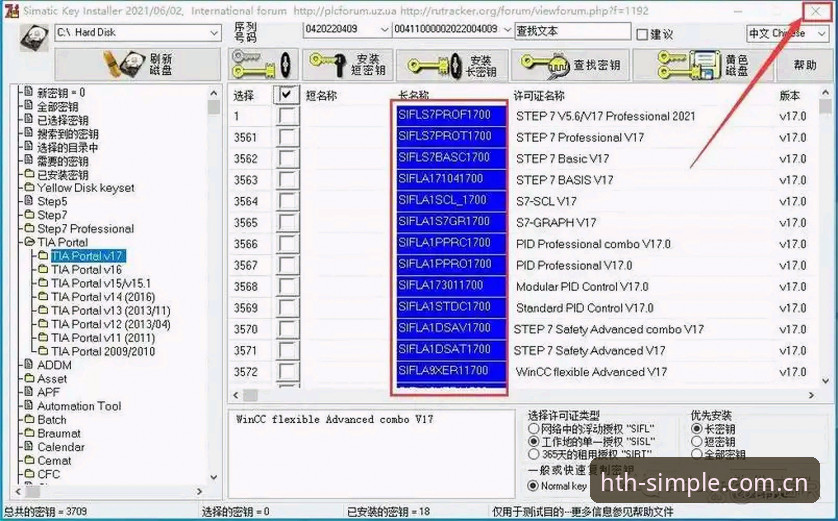Viewport: 838px width, 521px height.
Task: Select 搜索到的密钥 tree item
Action: click(x=68, y=134)
